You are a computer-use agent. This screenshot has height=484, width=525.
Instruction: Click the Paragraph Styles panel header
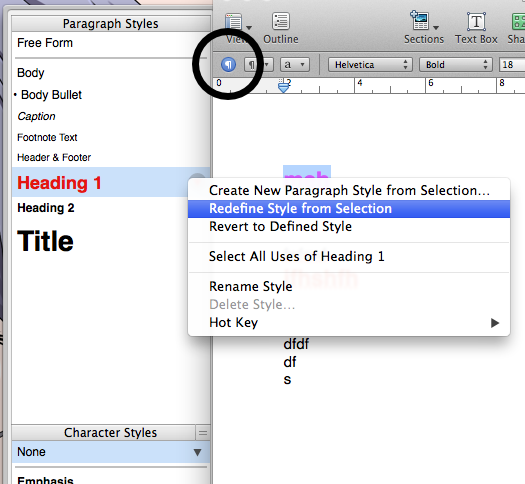tap(111, 24)
